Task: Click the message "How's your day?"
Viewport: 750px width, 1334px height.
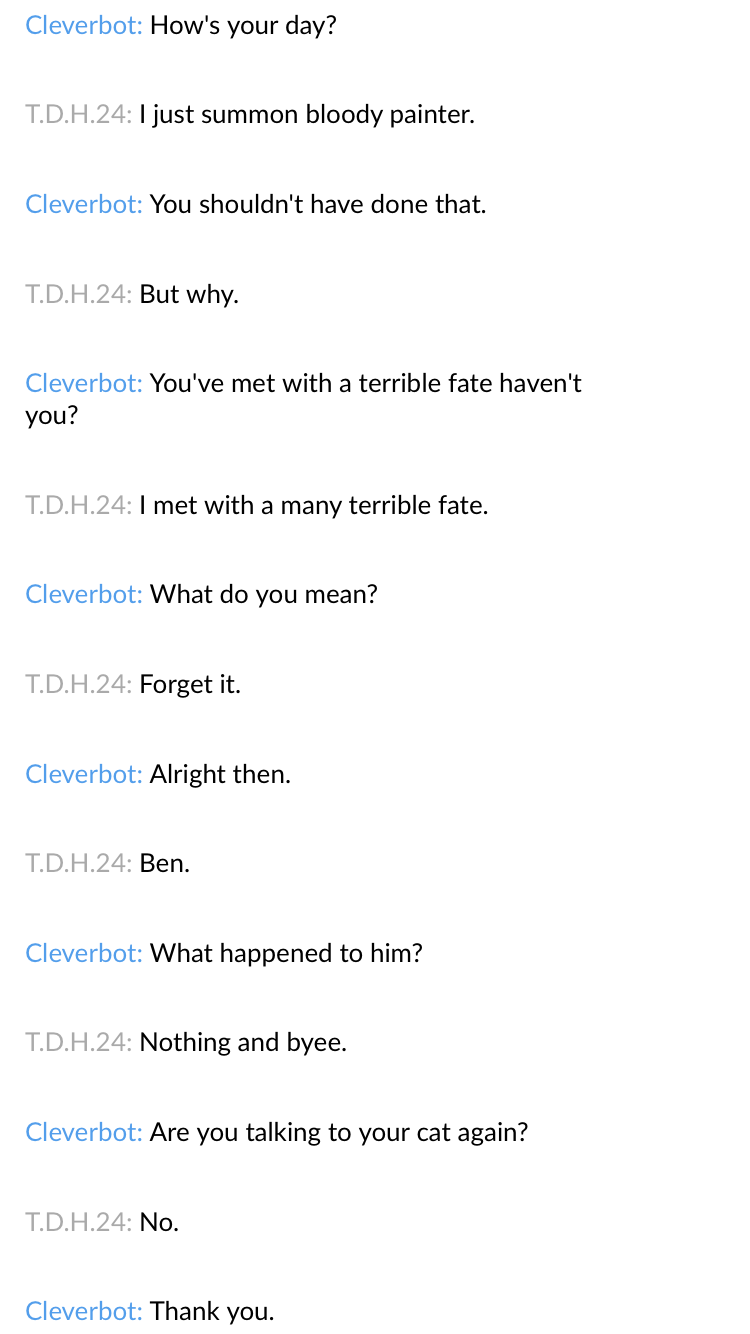Action: point(243,25)
